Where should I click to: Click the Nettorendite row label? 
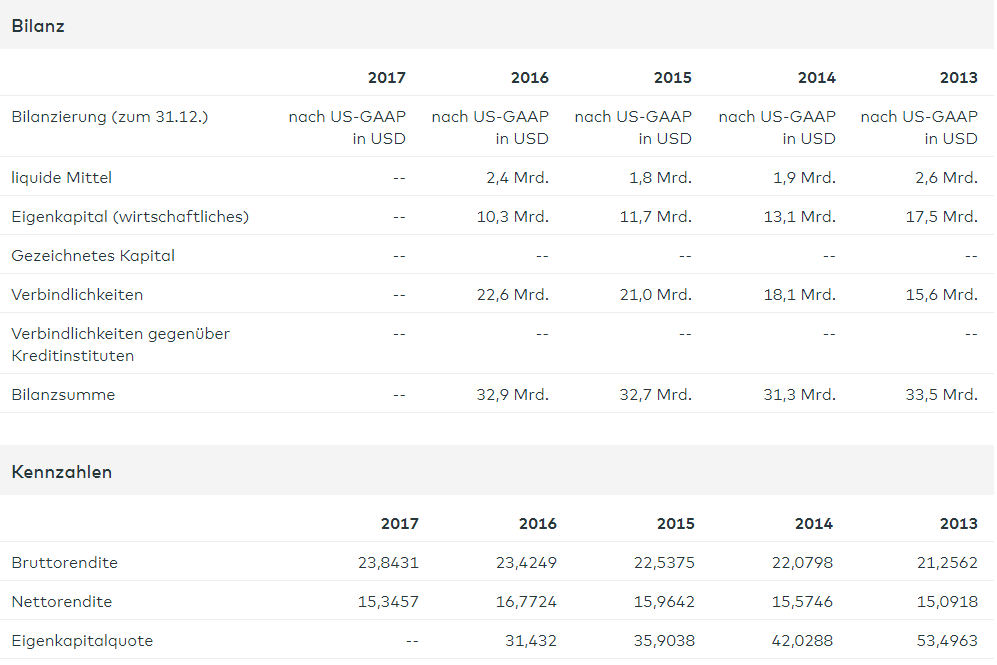click(x=62, y=601)
